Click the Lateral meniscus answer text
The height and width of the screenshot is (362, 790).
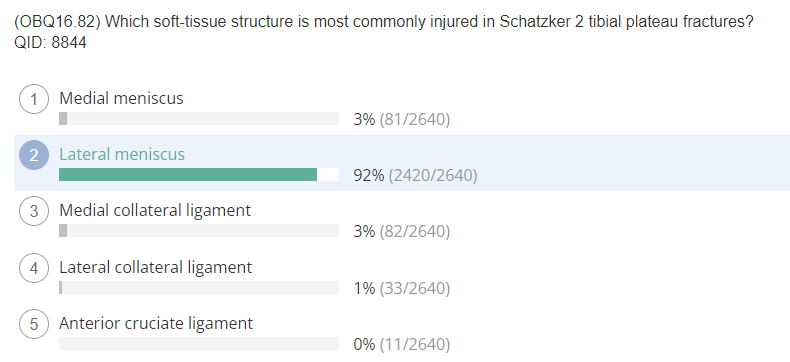tap(122, 154)
